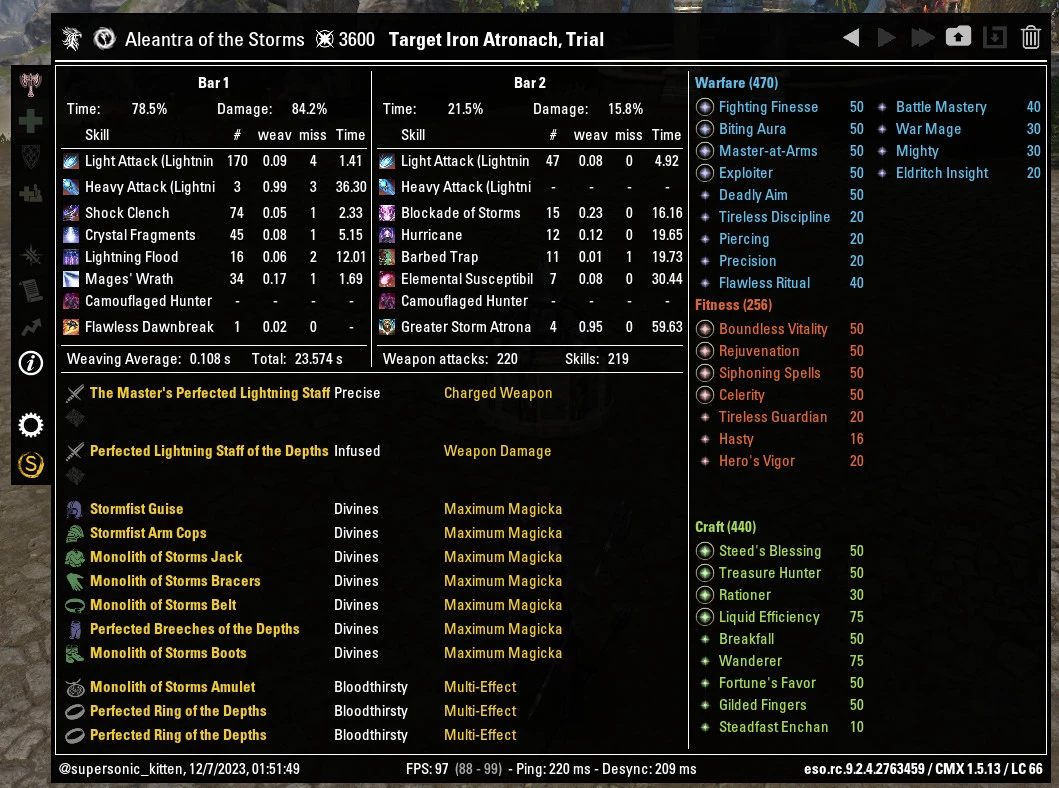Select the Bar 1 header
1059x788 pixels.
pyautogui.click(x=213, y=83)
